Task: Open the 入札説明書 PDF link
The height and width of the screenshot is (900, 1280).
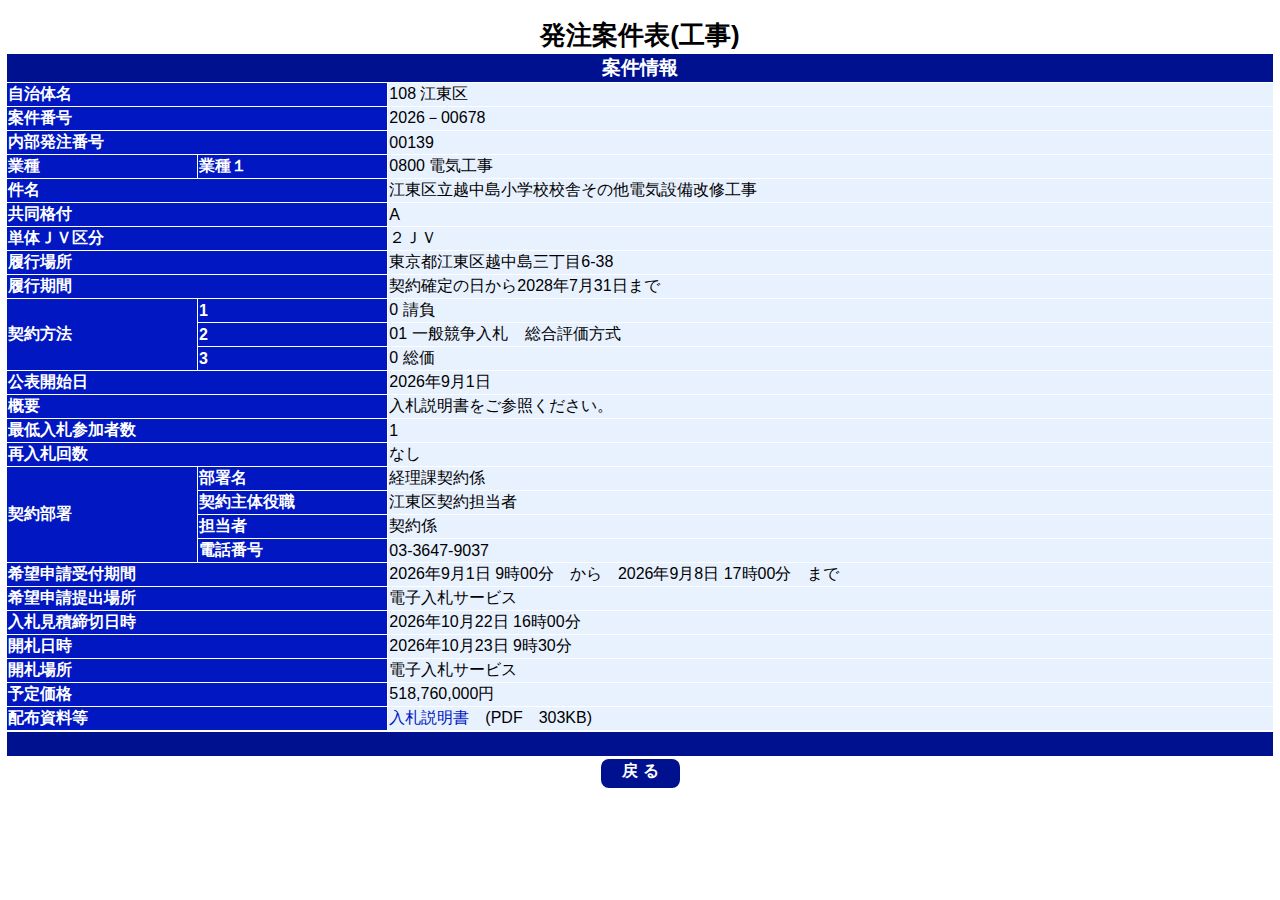Action: pyautogui.click(x=428, y=718)
